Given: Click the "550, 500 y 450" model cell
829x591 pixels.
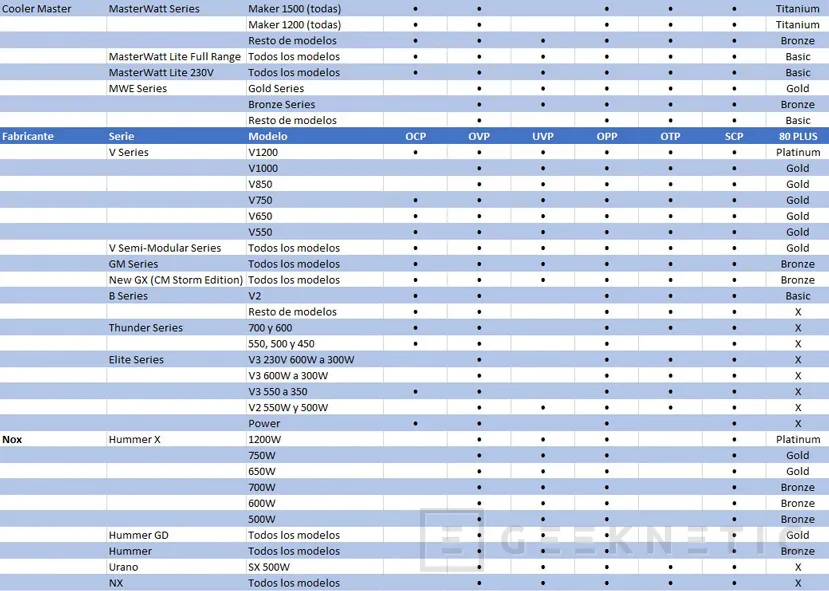Looking at the screenshot, I should 281,344.
